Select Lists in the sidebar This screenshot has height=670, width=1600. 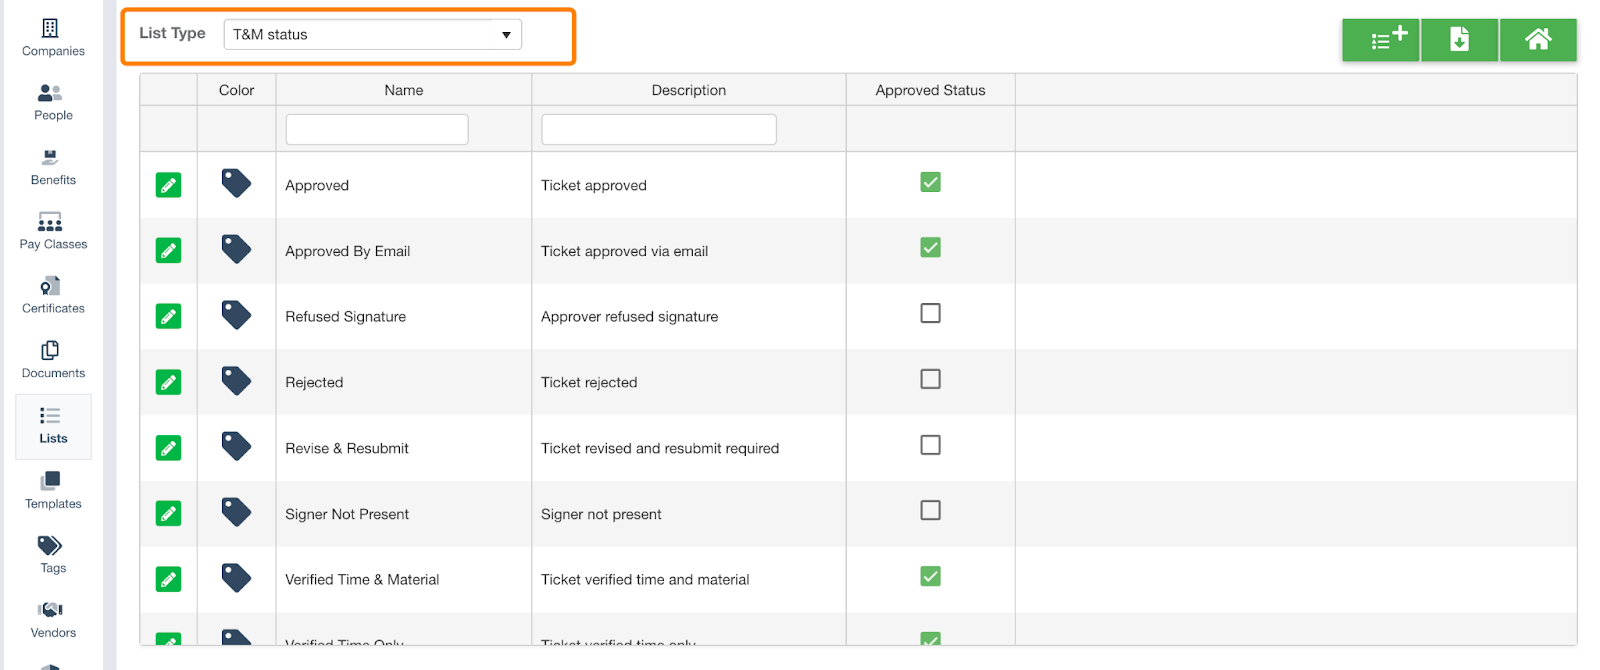(53, 426)
